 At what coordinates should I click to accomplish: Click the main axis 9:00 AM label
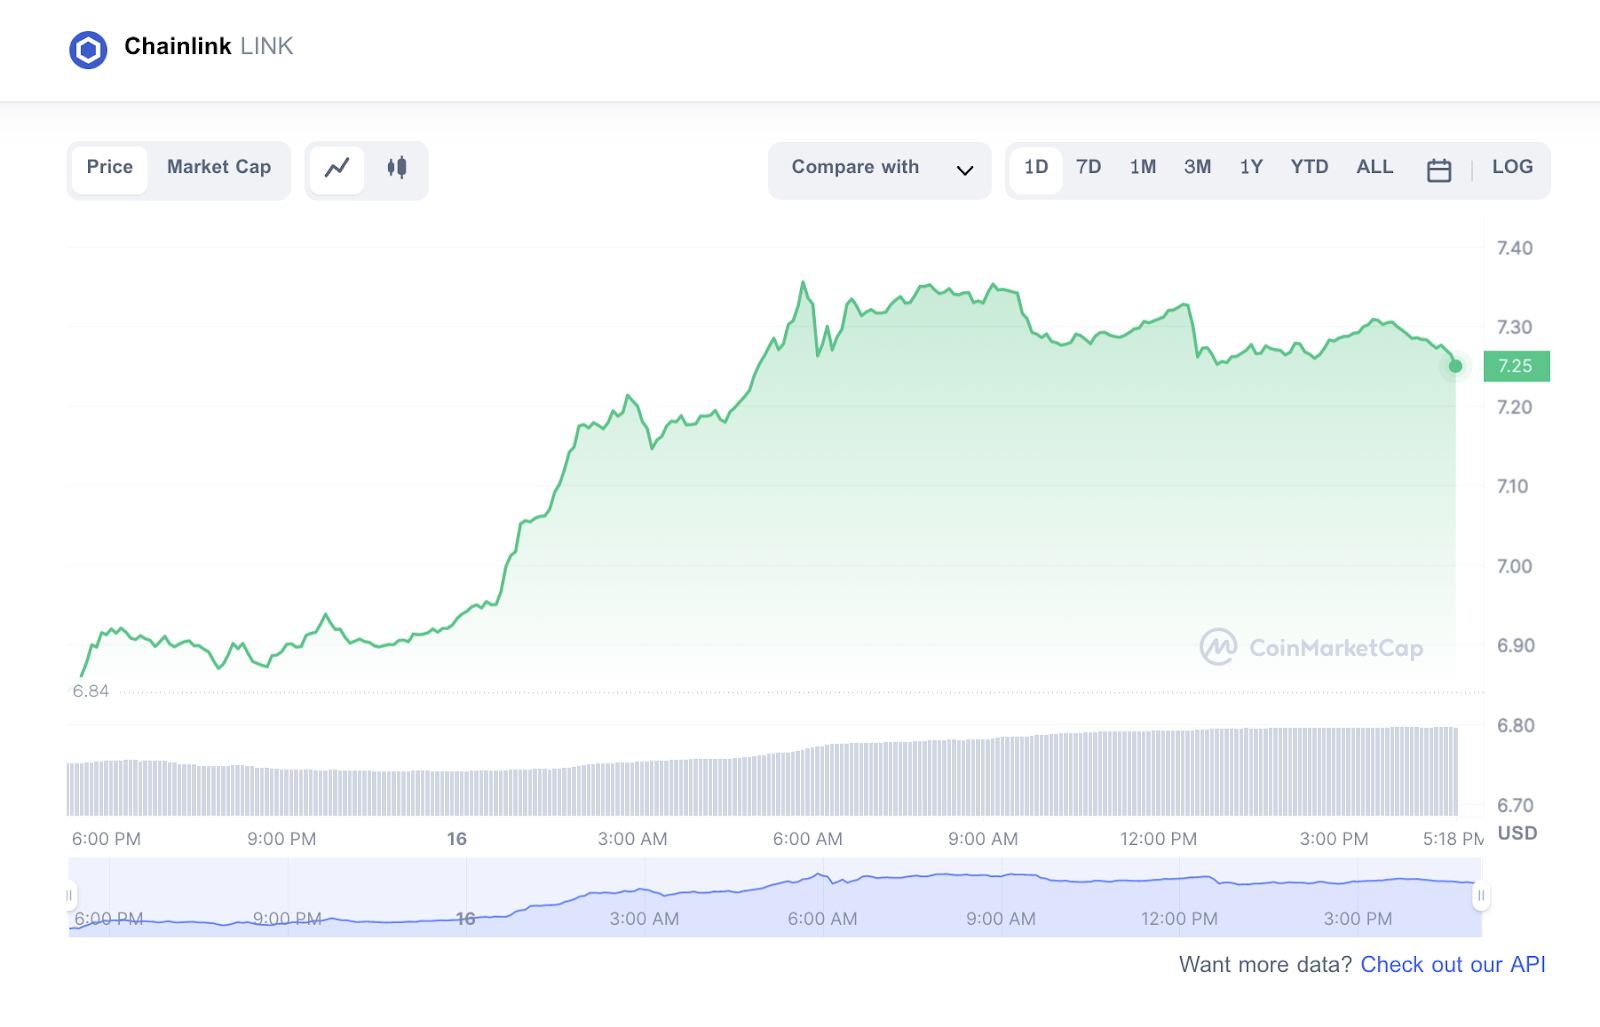point(984,839)
